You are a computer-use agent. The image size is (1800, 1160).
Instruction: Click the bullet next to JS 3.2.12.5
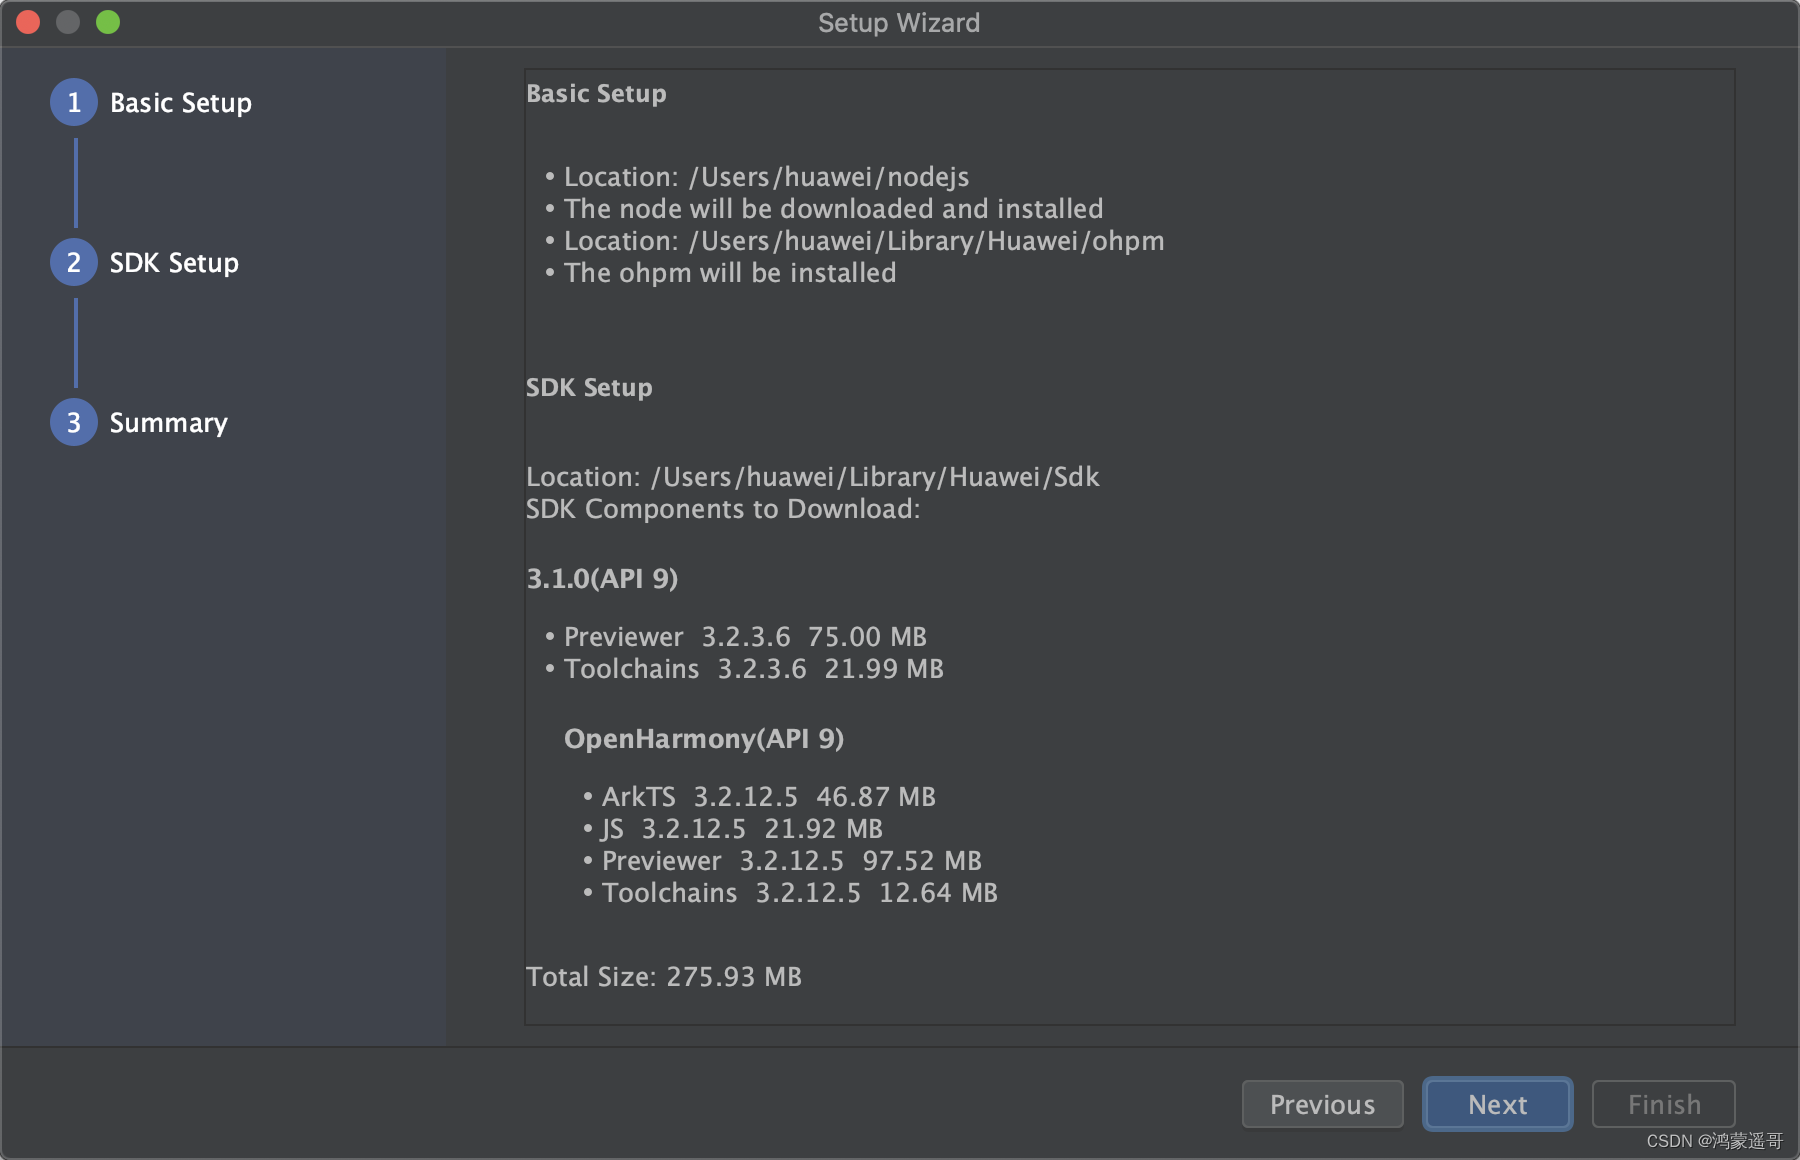pos(586,828)
